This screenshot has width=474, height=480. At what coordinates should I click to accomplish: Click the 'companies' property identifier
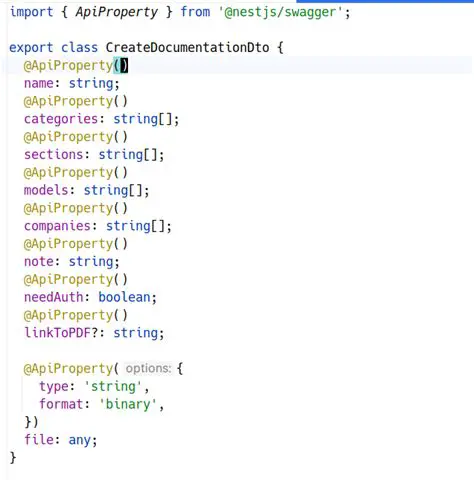[x=57, y=226]
